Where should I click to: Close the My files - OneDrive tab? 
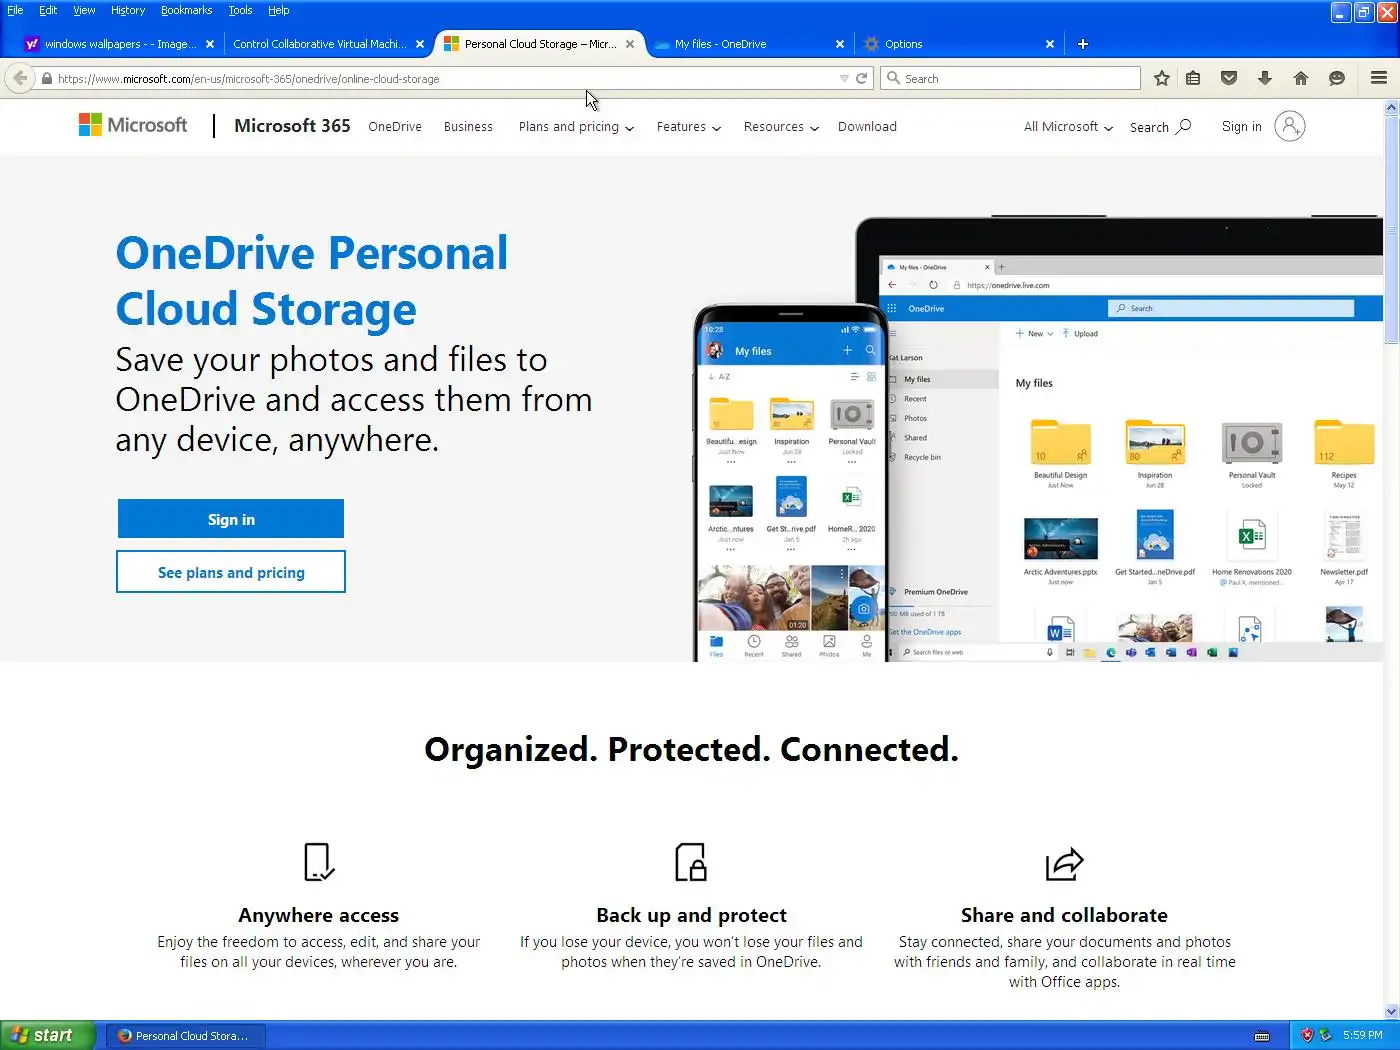pyautogui.click(x=840, y=44)
